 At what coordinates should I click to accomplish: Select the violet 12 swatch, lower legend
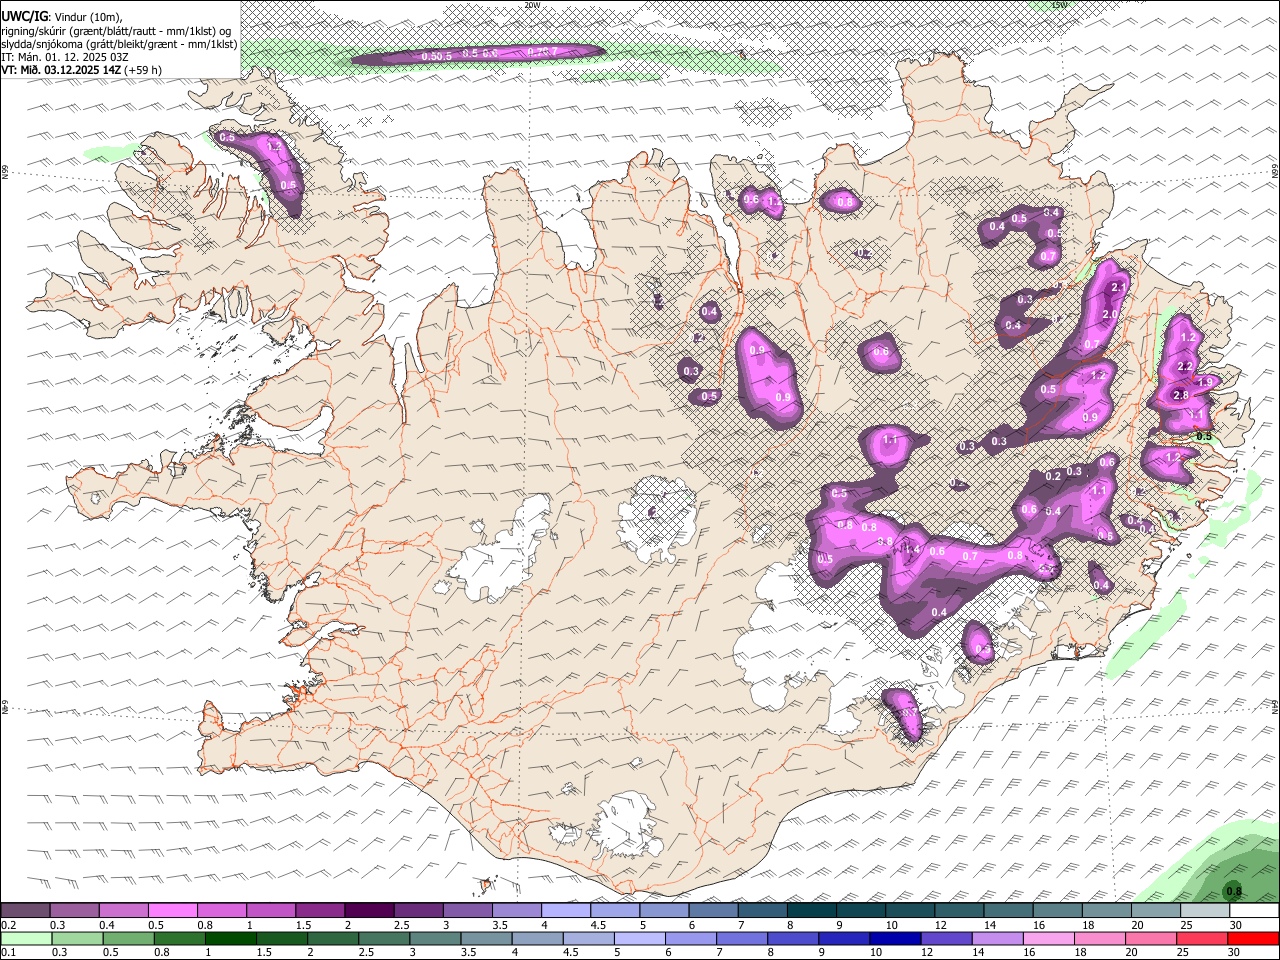pos(946,939)
